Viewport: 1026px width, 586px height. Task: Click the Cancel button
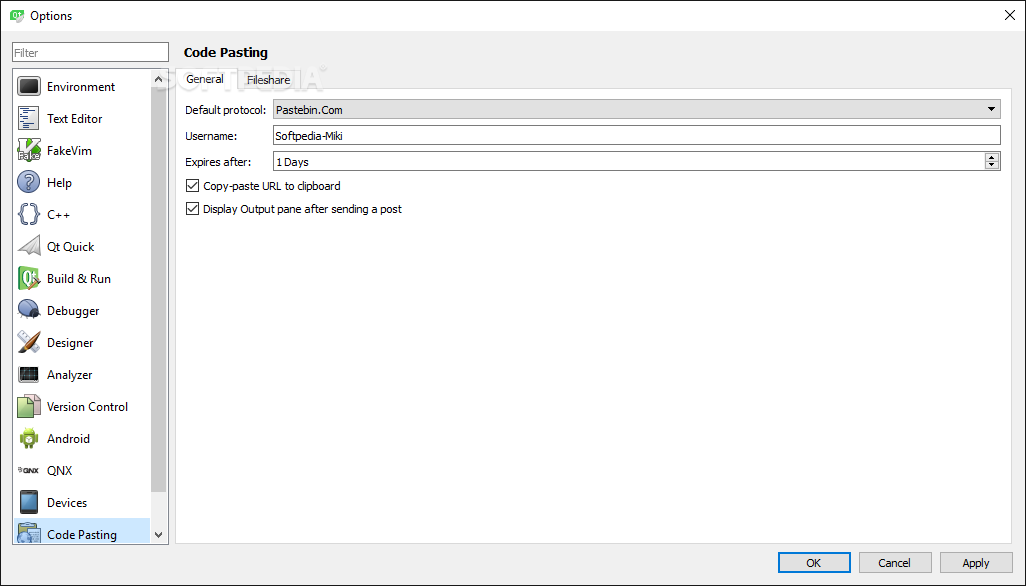tap(894, 562)
